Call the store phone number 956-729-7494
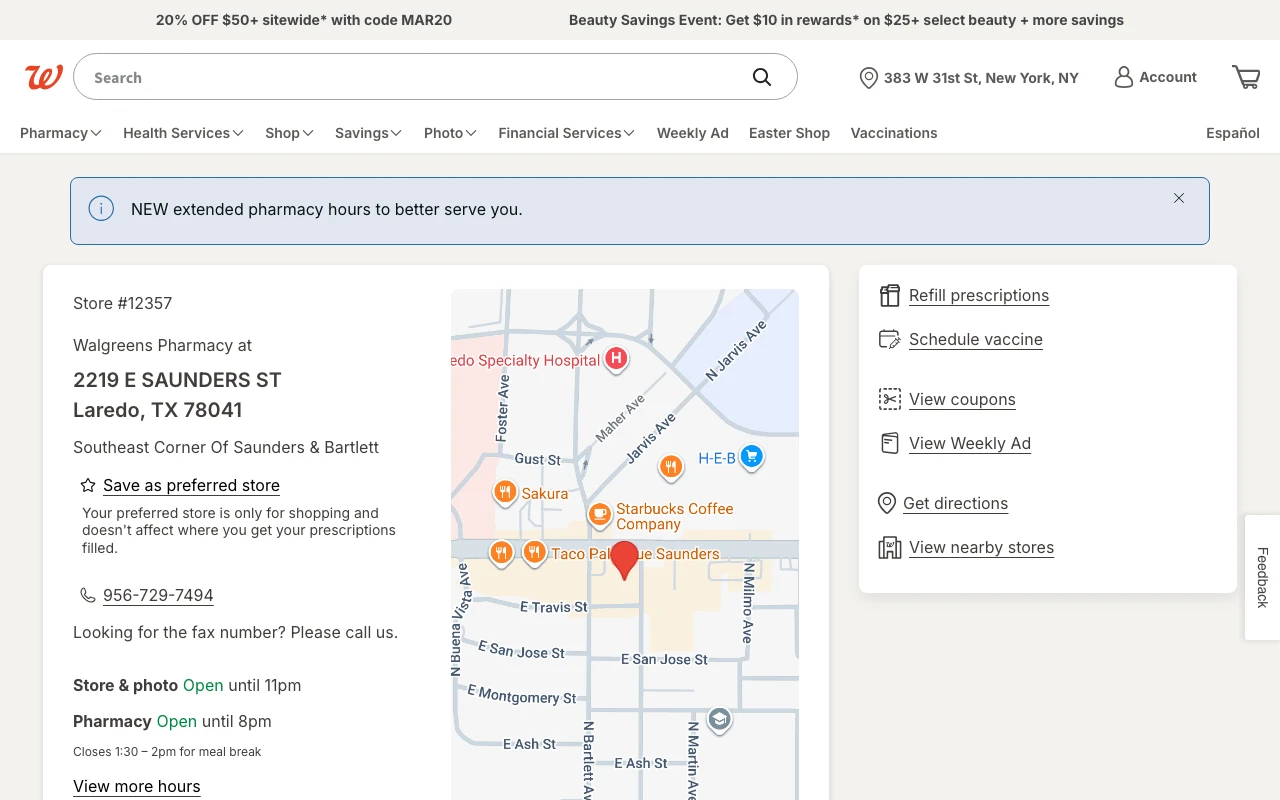Screen dimensions: 1280x800 point(158,595)
